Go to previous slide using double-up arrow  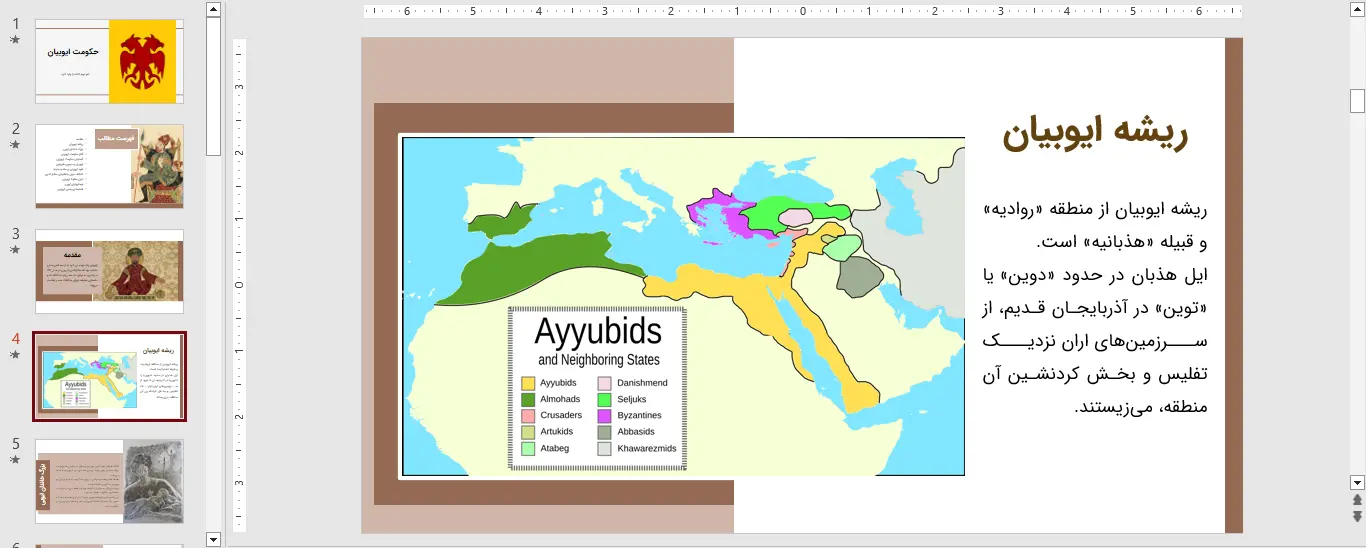(1357, 500)
